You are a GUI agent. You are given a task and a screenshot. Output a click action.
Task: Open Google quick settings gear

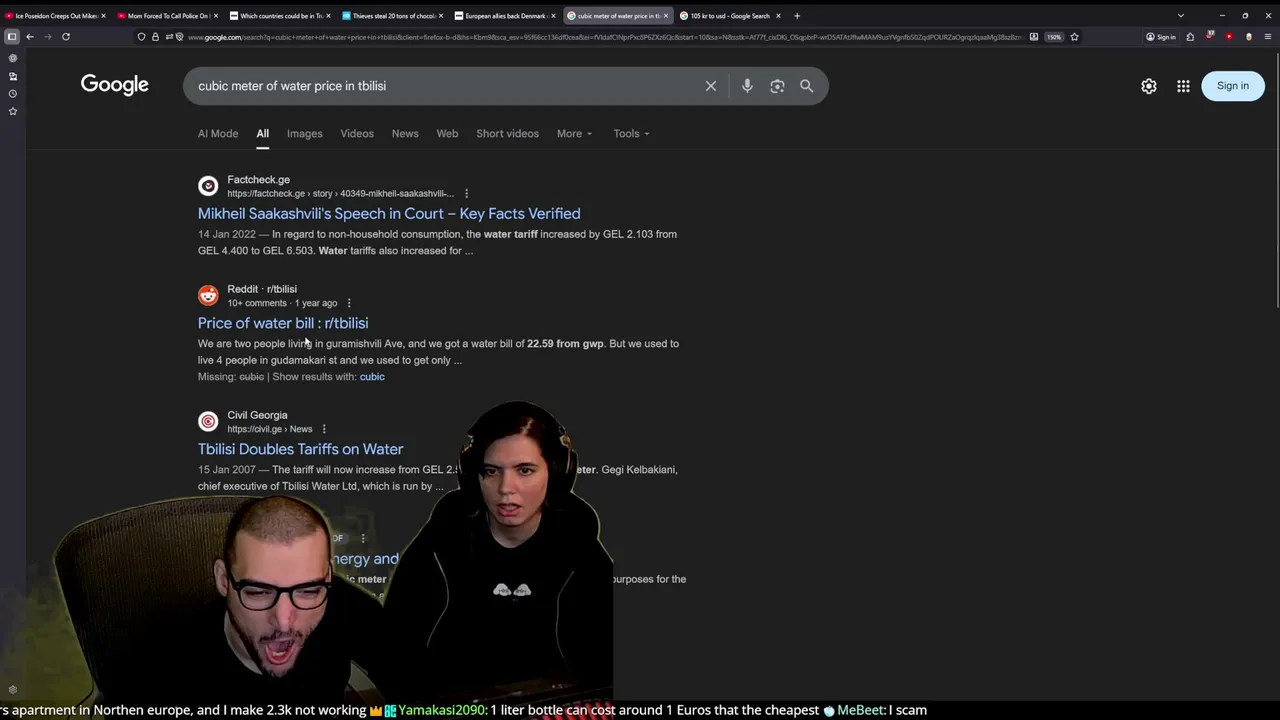[1149, 86]
